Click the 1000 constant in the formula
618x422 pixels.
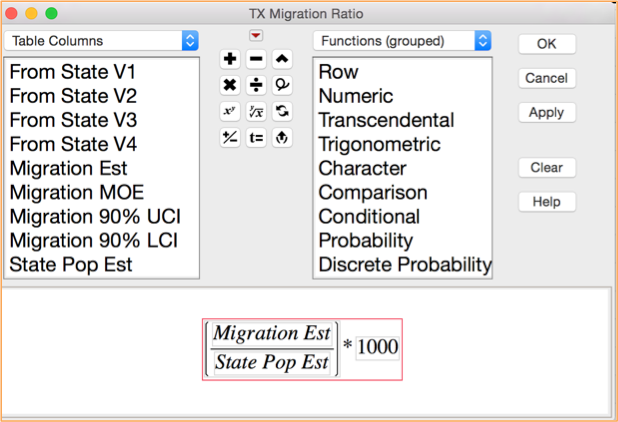coord(378,347)
